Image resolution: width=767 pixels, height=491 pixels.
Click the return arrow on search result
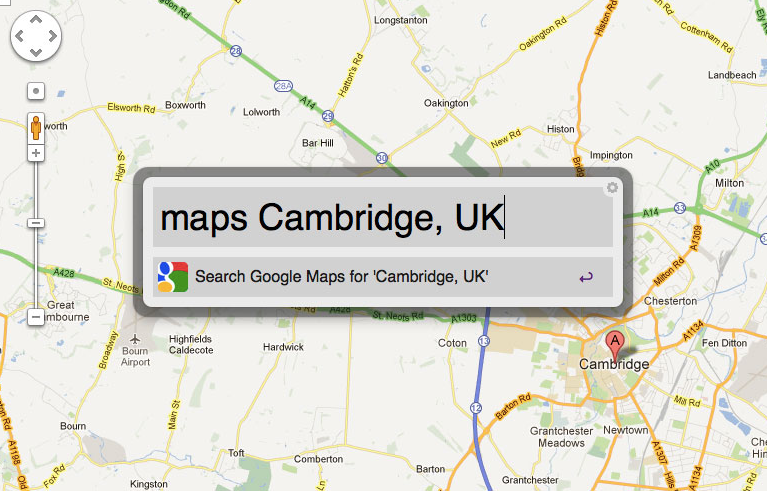click(586, 277)
